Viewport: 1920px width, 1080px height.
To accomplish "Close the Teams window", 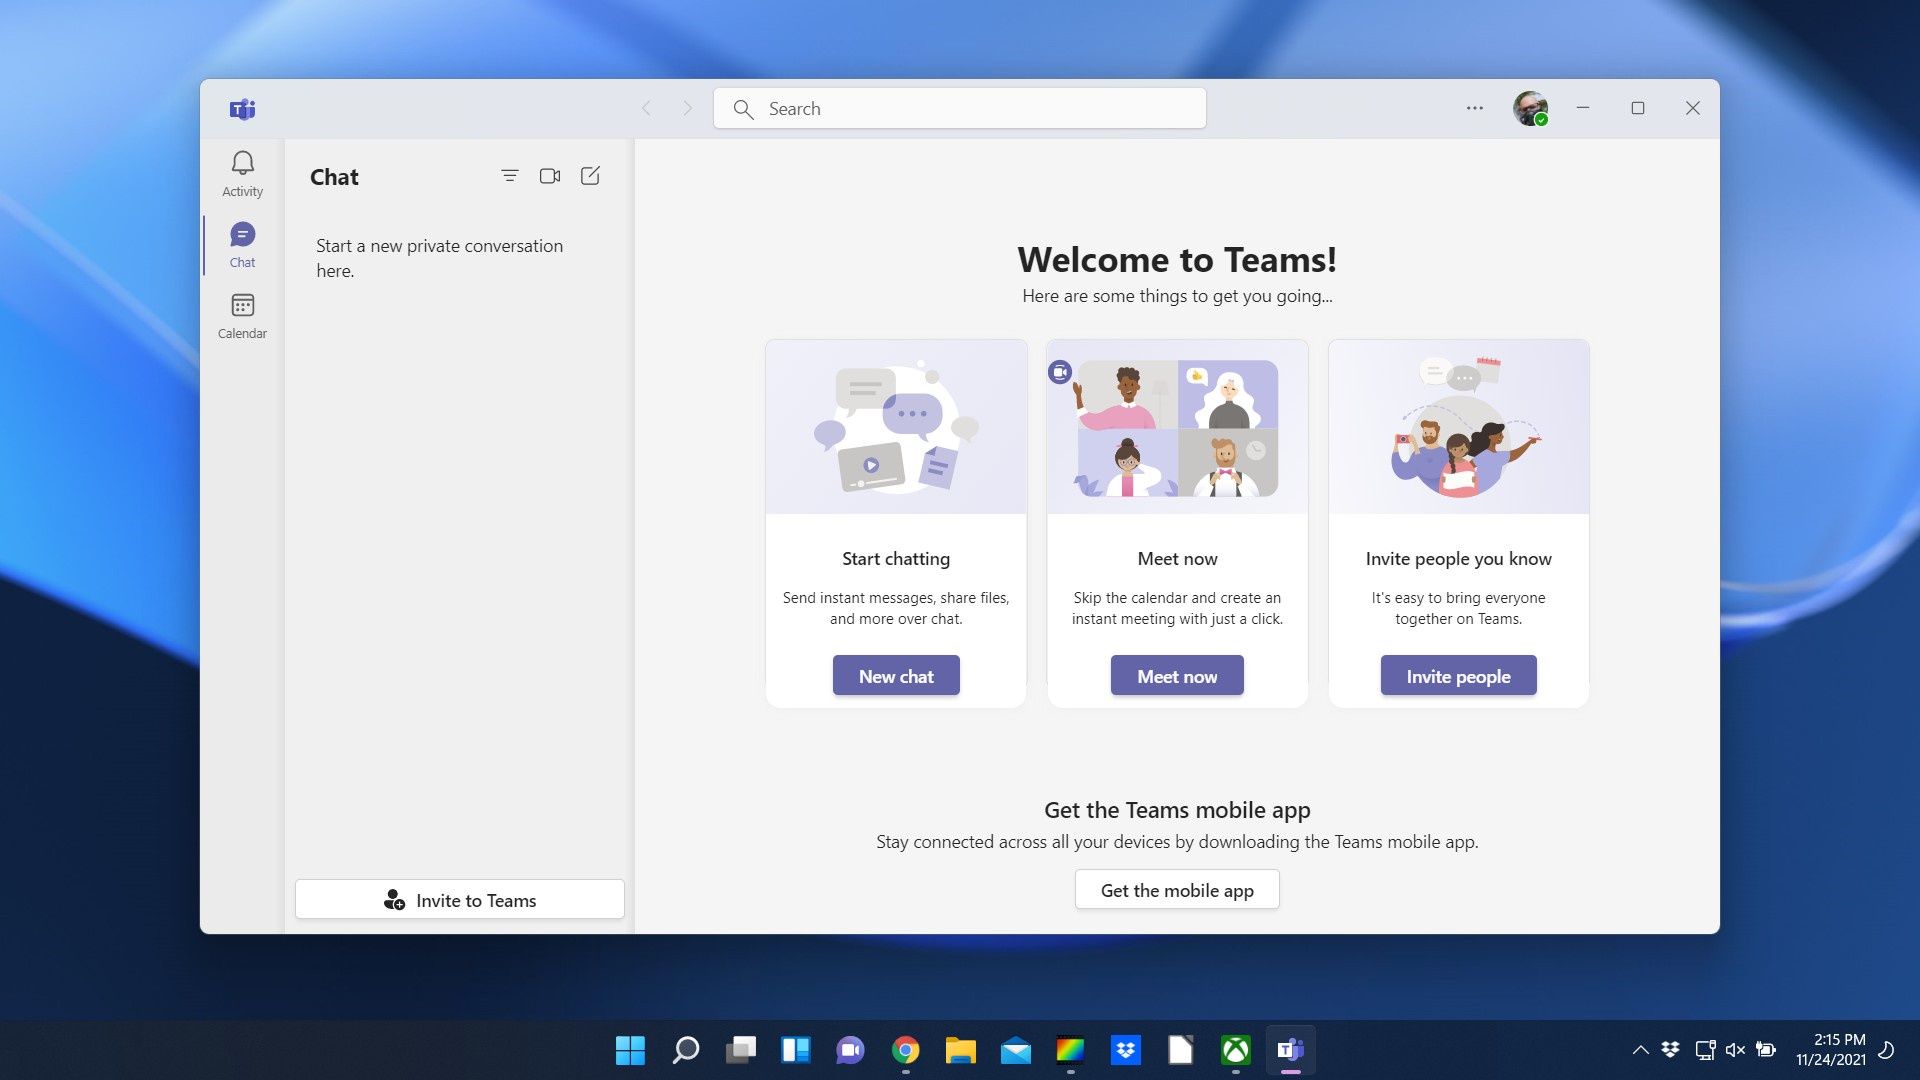I will (x=1693, y=108).
